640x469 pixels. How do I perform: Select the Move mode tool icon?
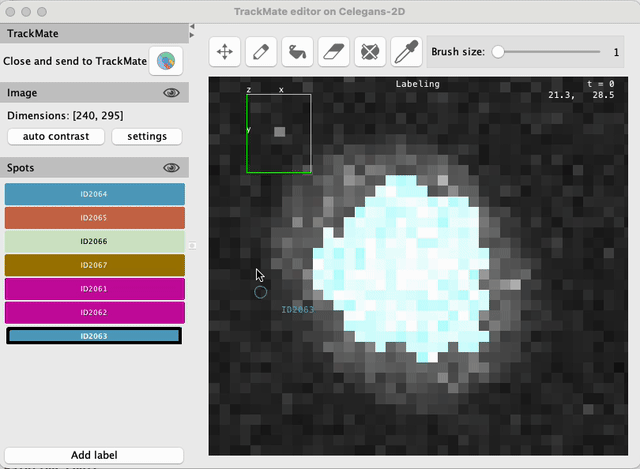pos(225,52)
